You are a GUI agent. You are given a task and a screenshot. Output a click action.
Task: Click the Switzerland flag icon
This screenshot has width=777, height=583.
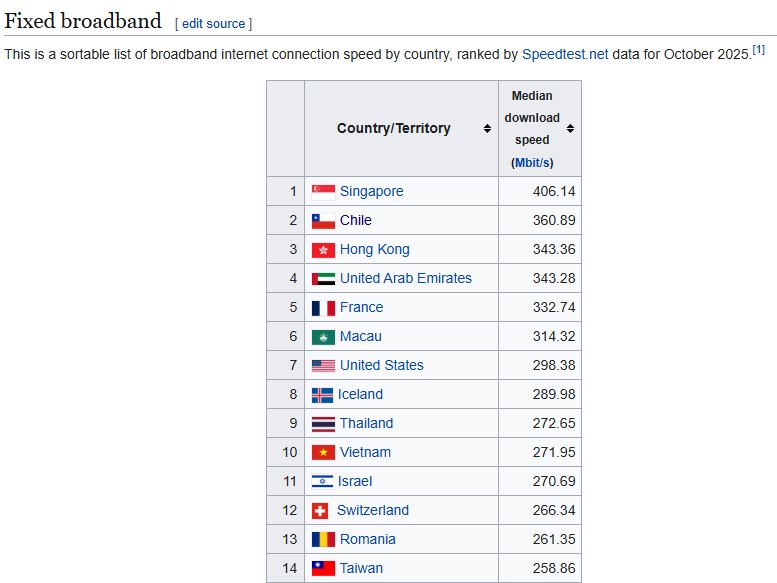click(x=320, y=511)
